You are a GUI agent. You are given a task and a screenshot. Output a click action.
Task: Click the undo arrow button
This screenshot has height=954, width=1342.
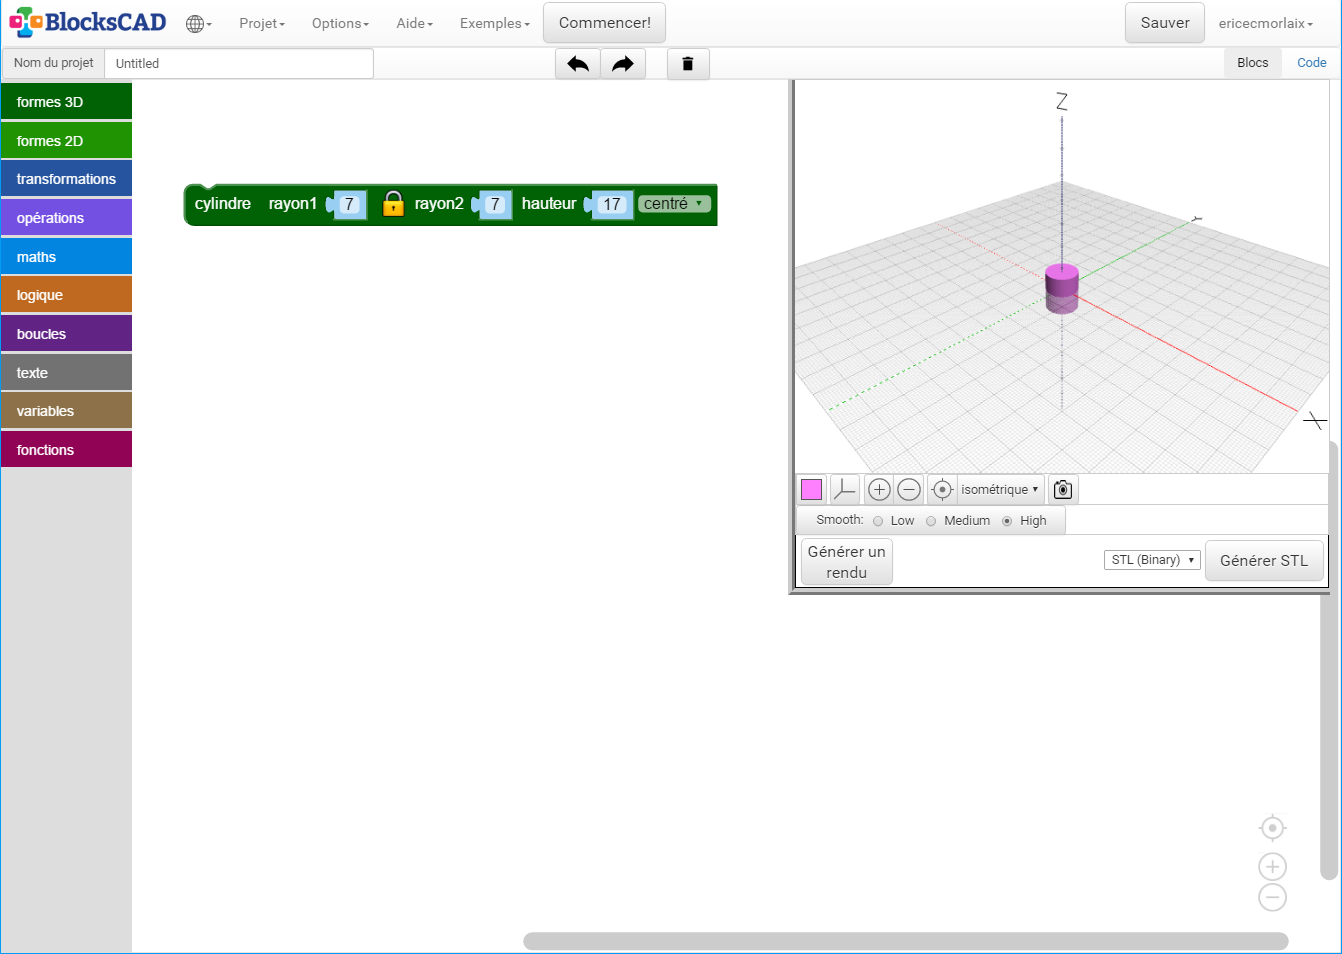pyautogui.click(x=578, y=64)
